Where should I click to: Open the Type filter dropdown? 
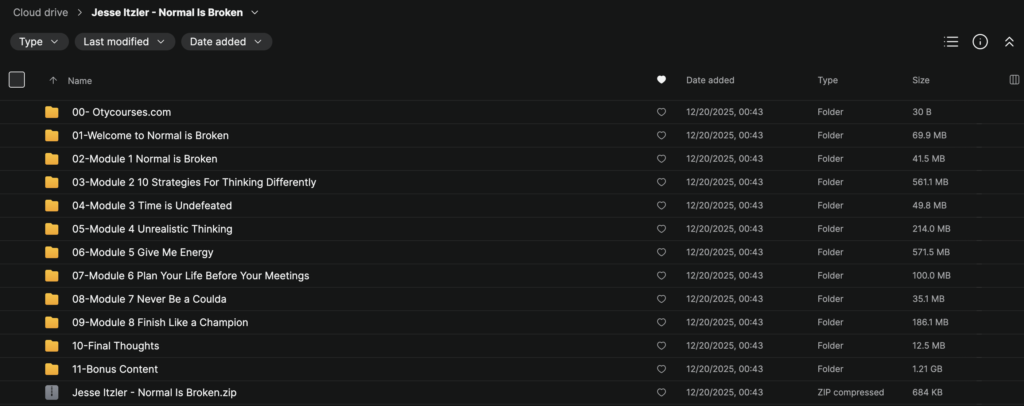tap(40, 42)
